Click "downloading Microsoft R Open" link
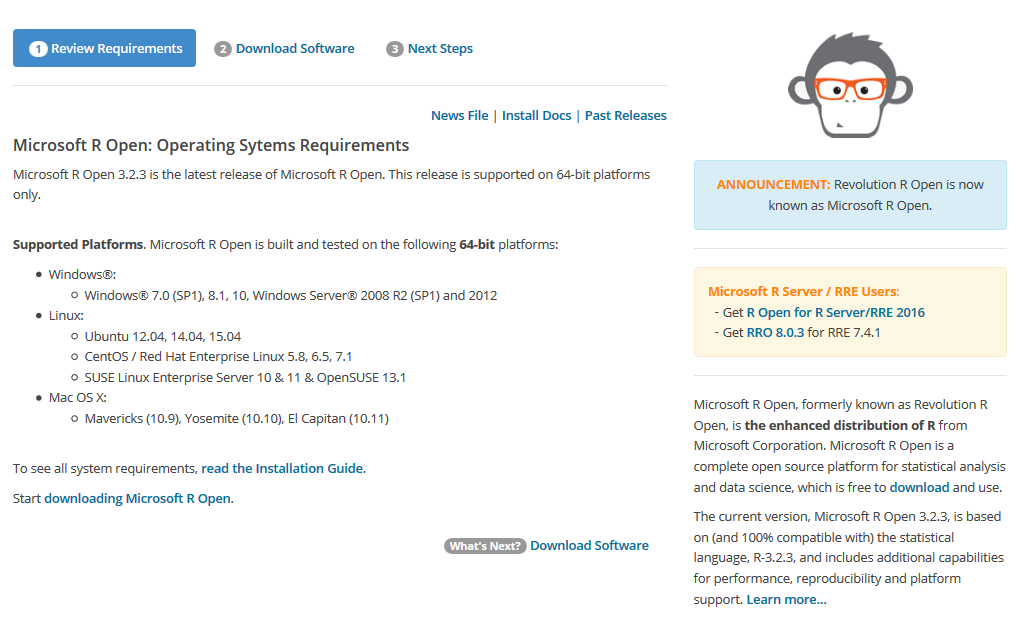1022x618 pixels. click(139, 498)
